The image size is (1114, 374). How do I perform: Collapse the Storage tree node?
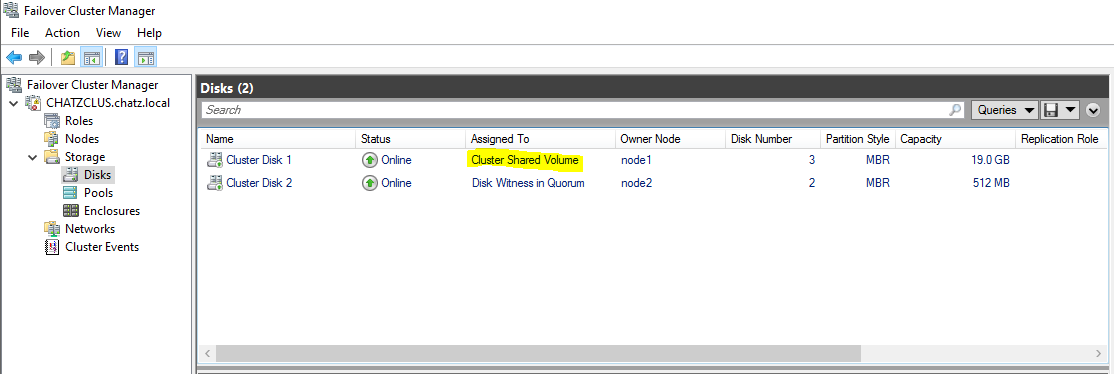tap(33, 157)
